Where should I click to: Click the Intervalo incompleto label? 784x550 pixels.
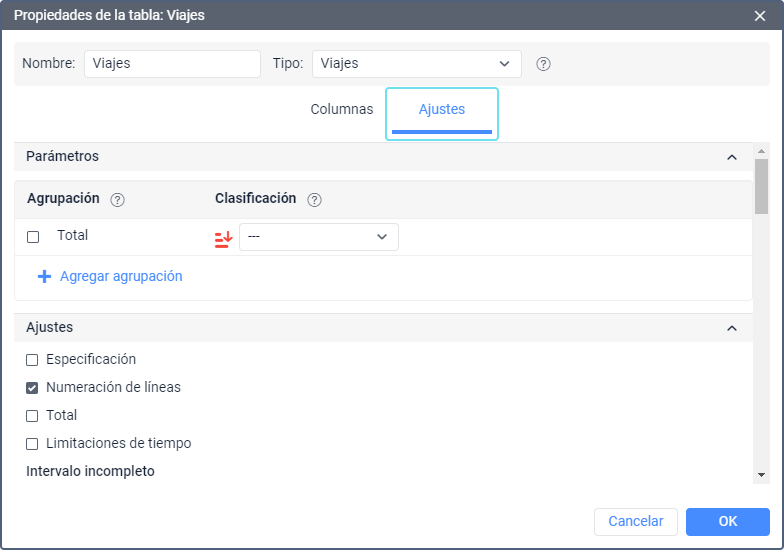90,472
